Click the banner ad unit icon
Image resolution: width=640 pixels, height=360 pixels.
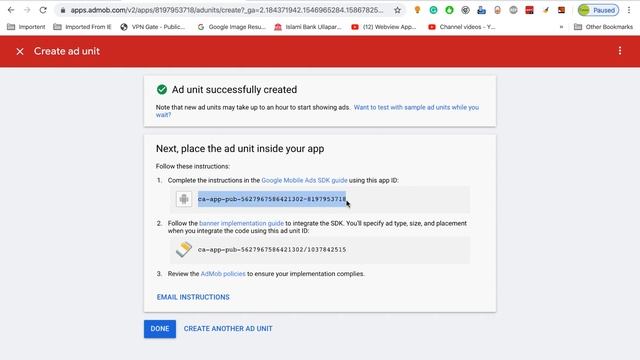pos(184,249)
